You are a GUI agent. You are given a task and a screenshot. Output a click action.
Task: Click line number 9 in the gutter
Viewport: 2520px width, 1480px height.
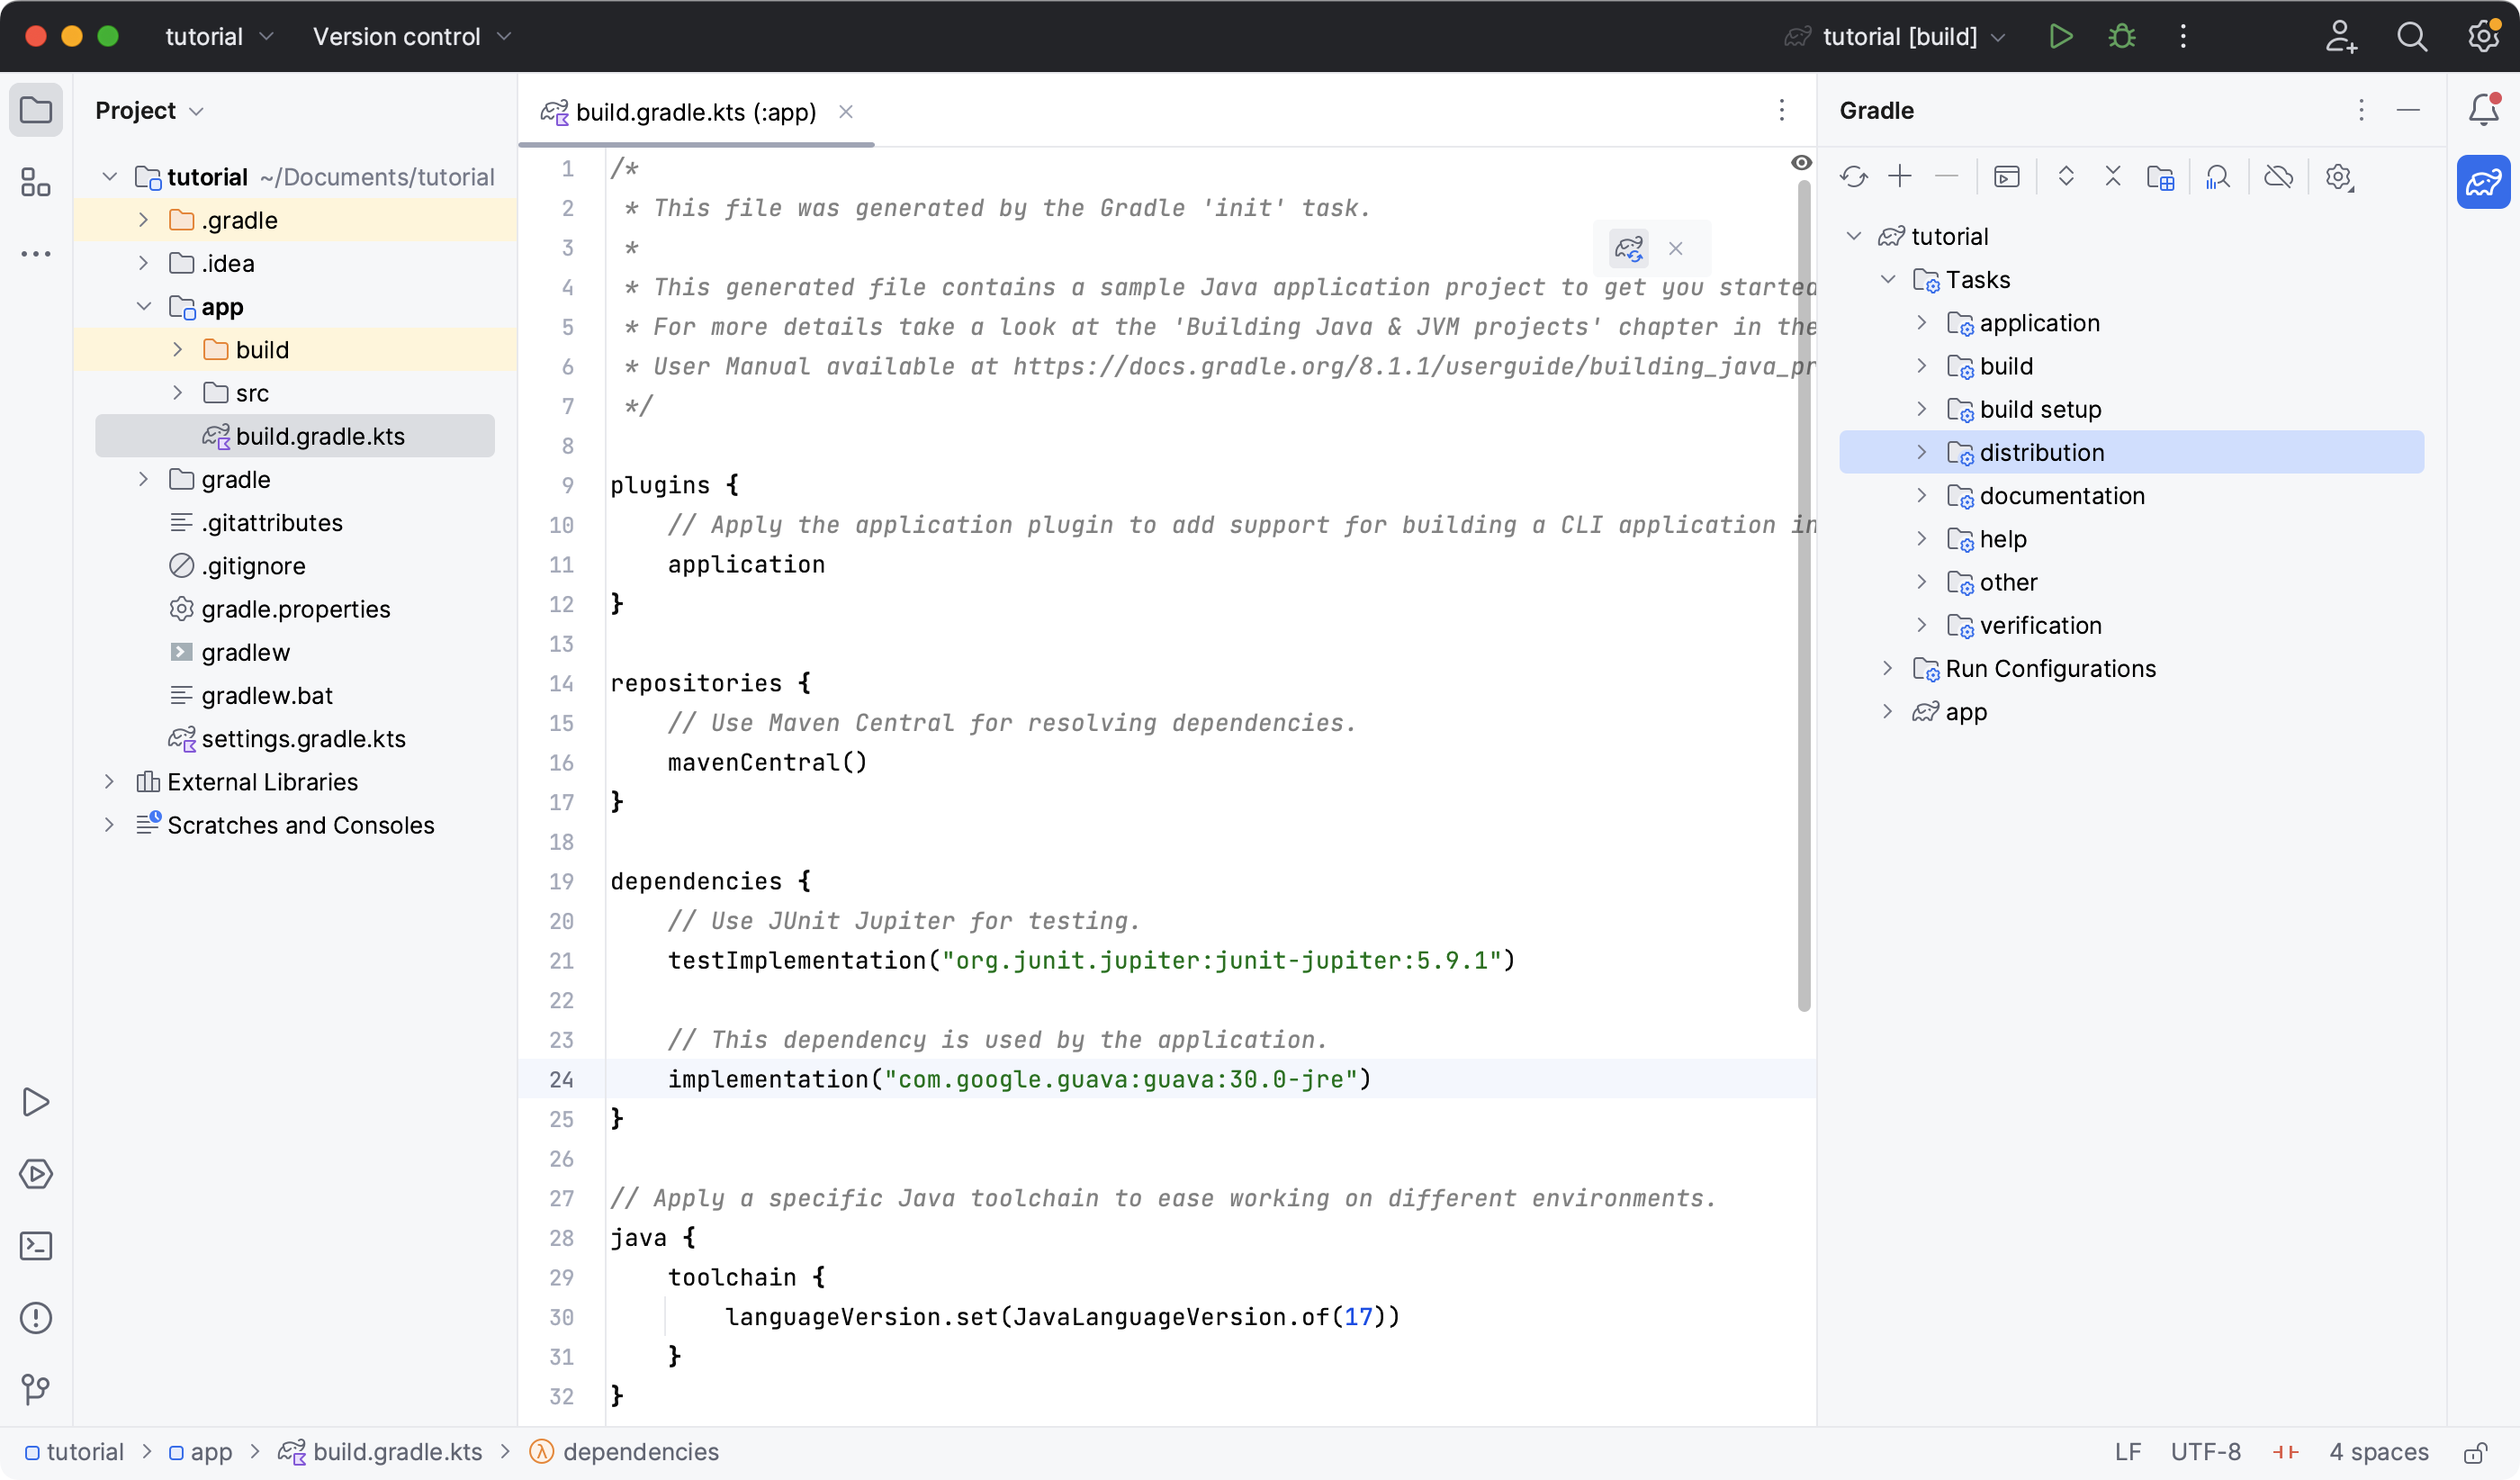click(x=567, y=485)
